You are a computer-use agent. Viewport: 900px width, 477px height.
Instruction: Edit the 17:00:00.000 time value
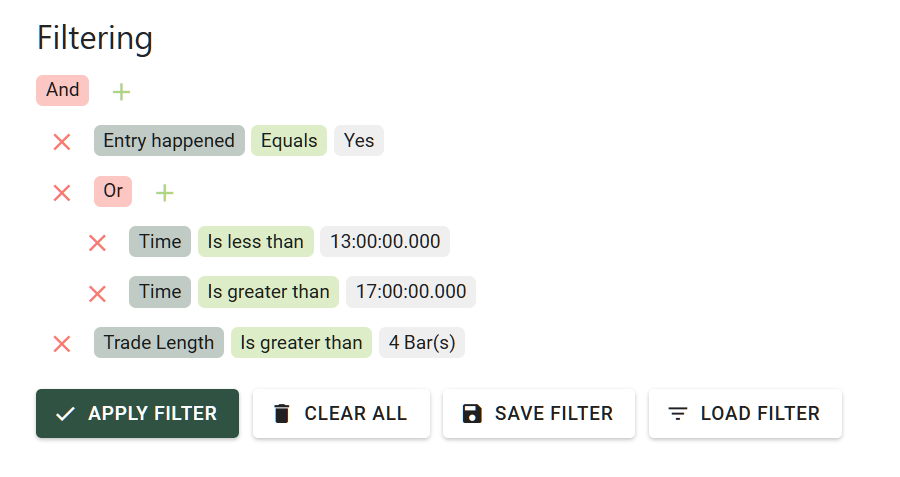pyautogui.click(x=411, y=292)
